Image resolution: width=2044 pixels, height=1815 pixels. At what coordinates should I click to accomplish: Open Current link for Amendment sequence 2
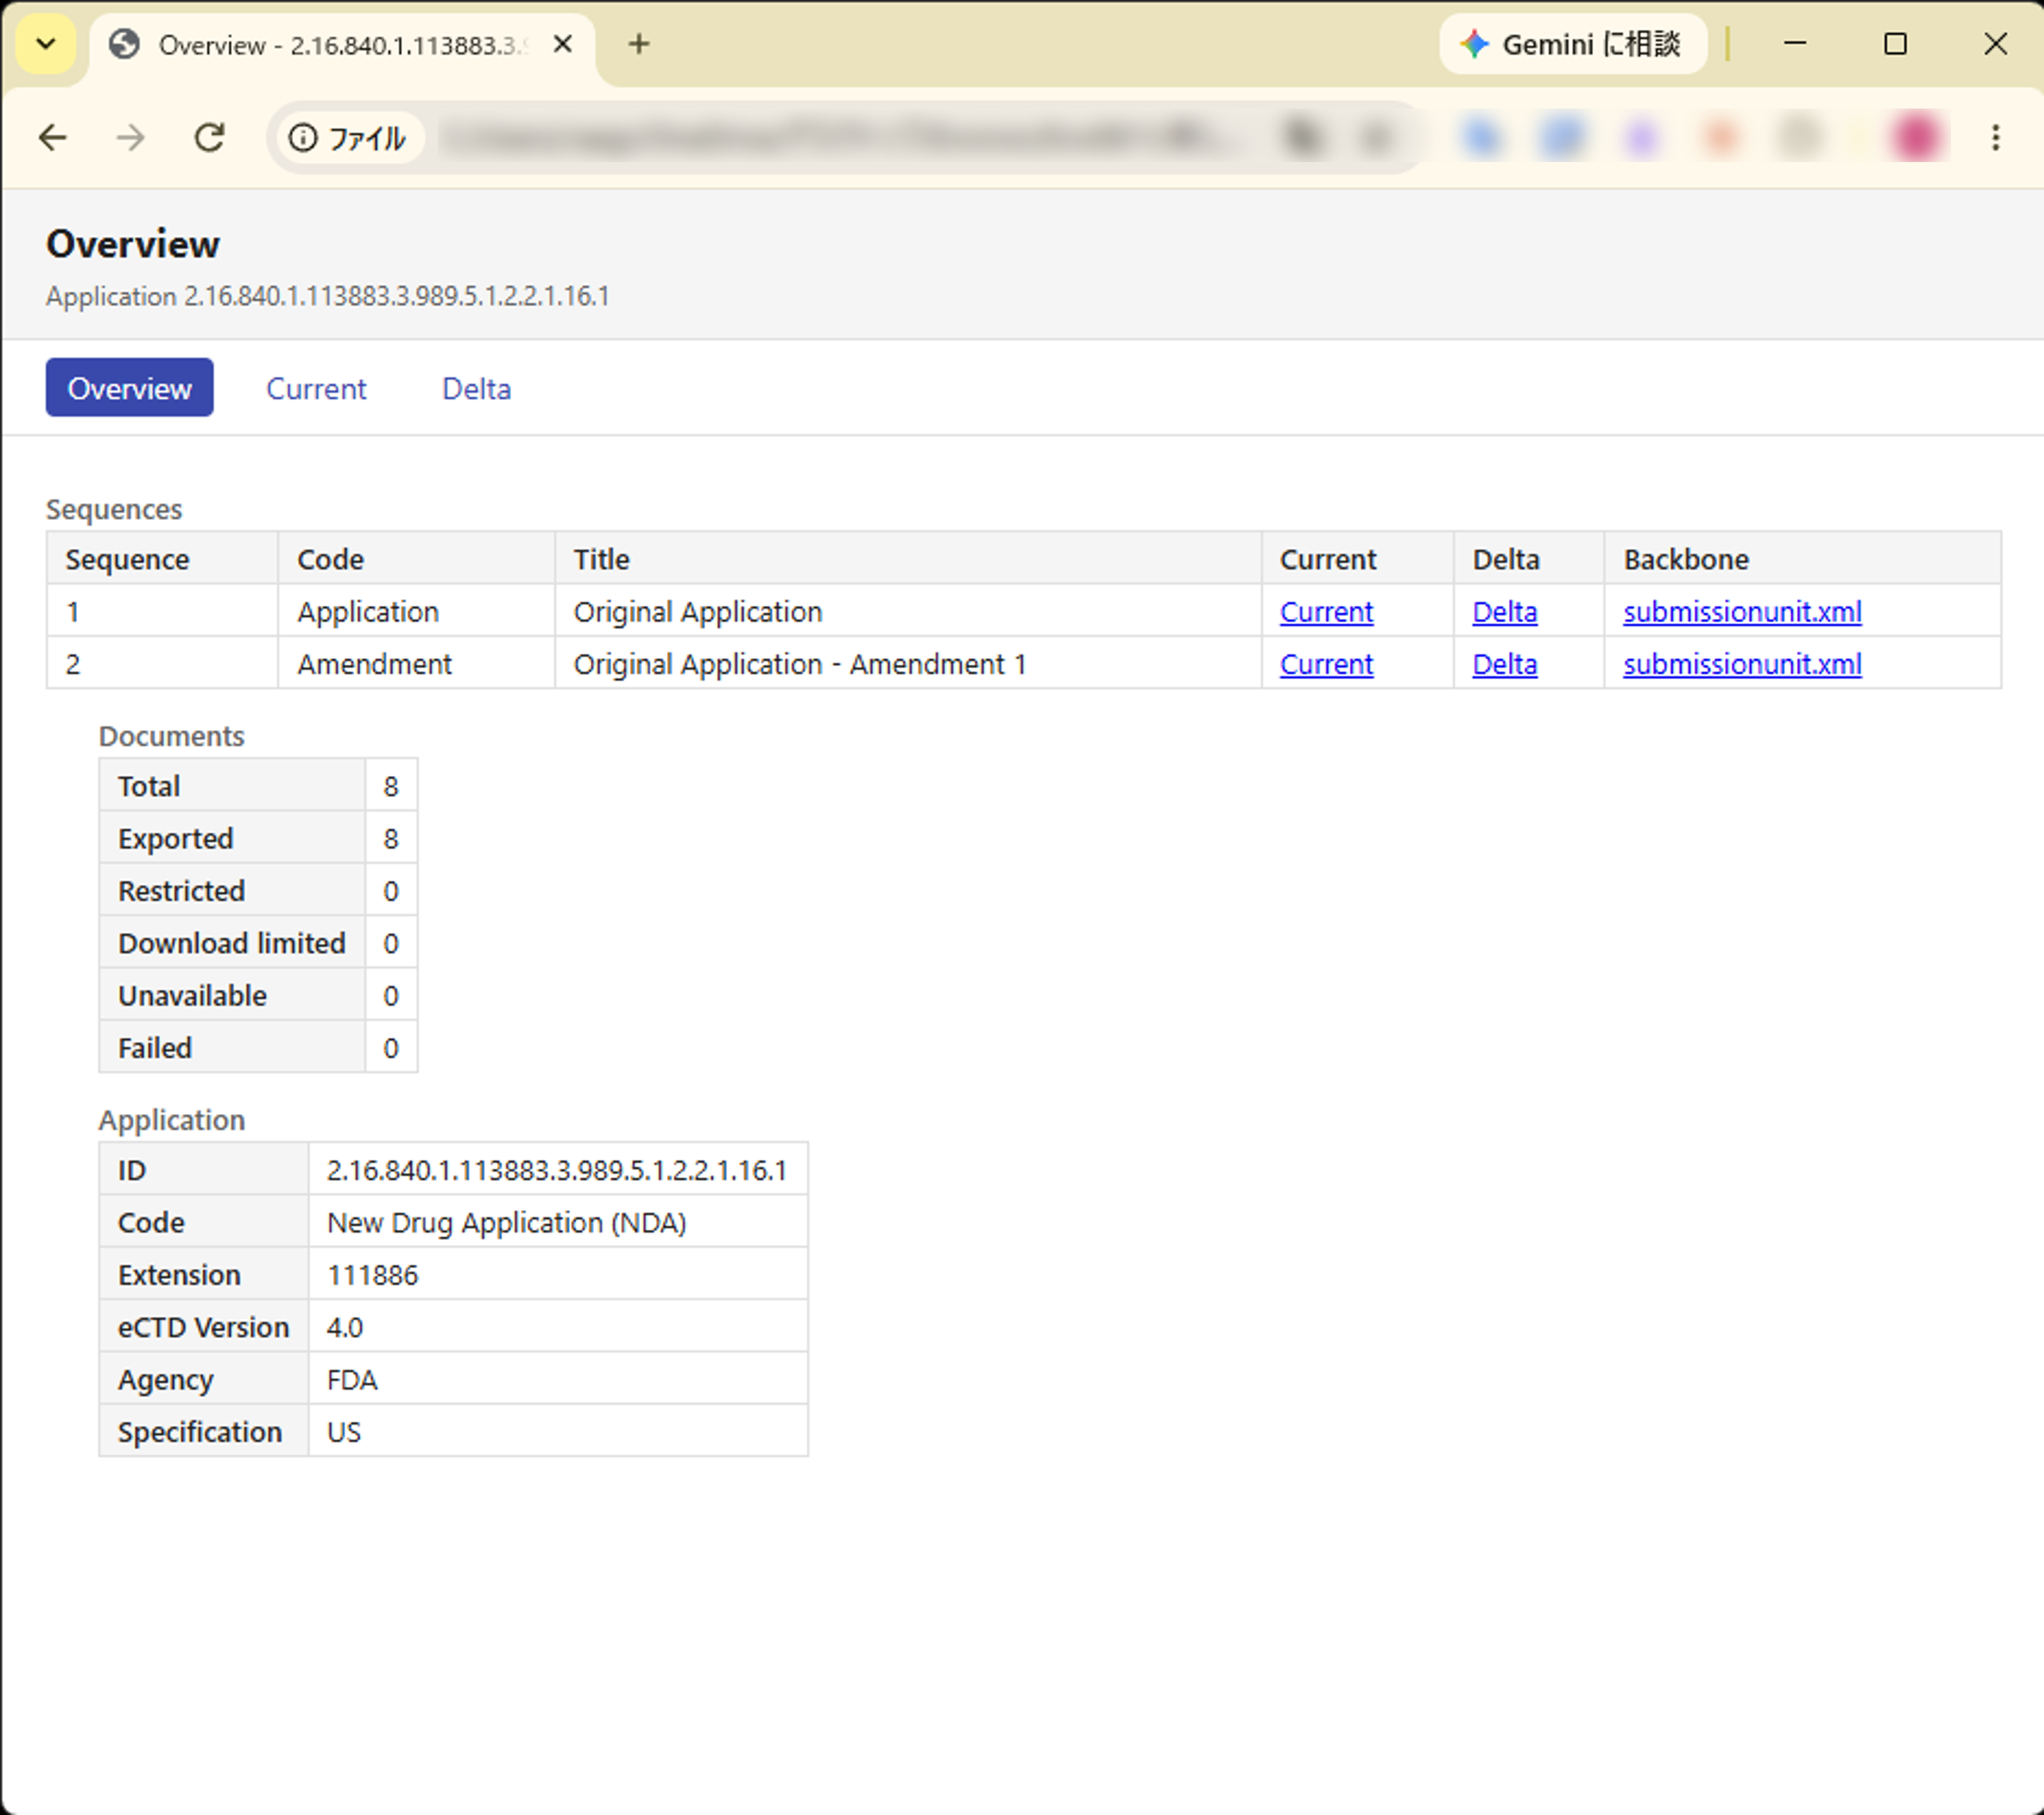[1326, 664]
